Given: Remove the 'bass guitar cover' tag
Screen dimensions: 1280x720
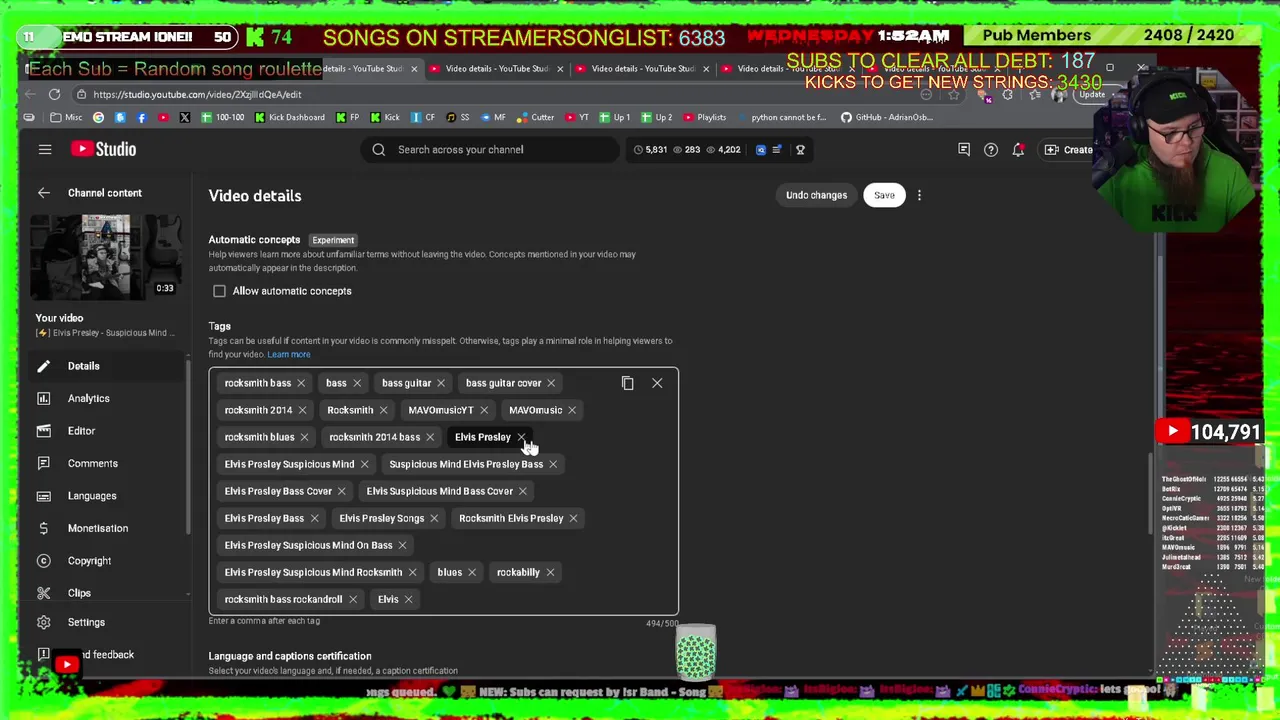Looking at the screenshot, I should 551,383.
